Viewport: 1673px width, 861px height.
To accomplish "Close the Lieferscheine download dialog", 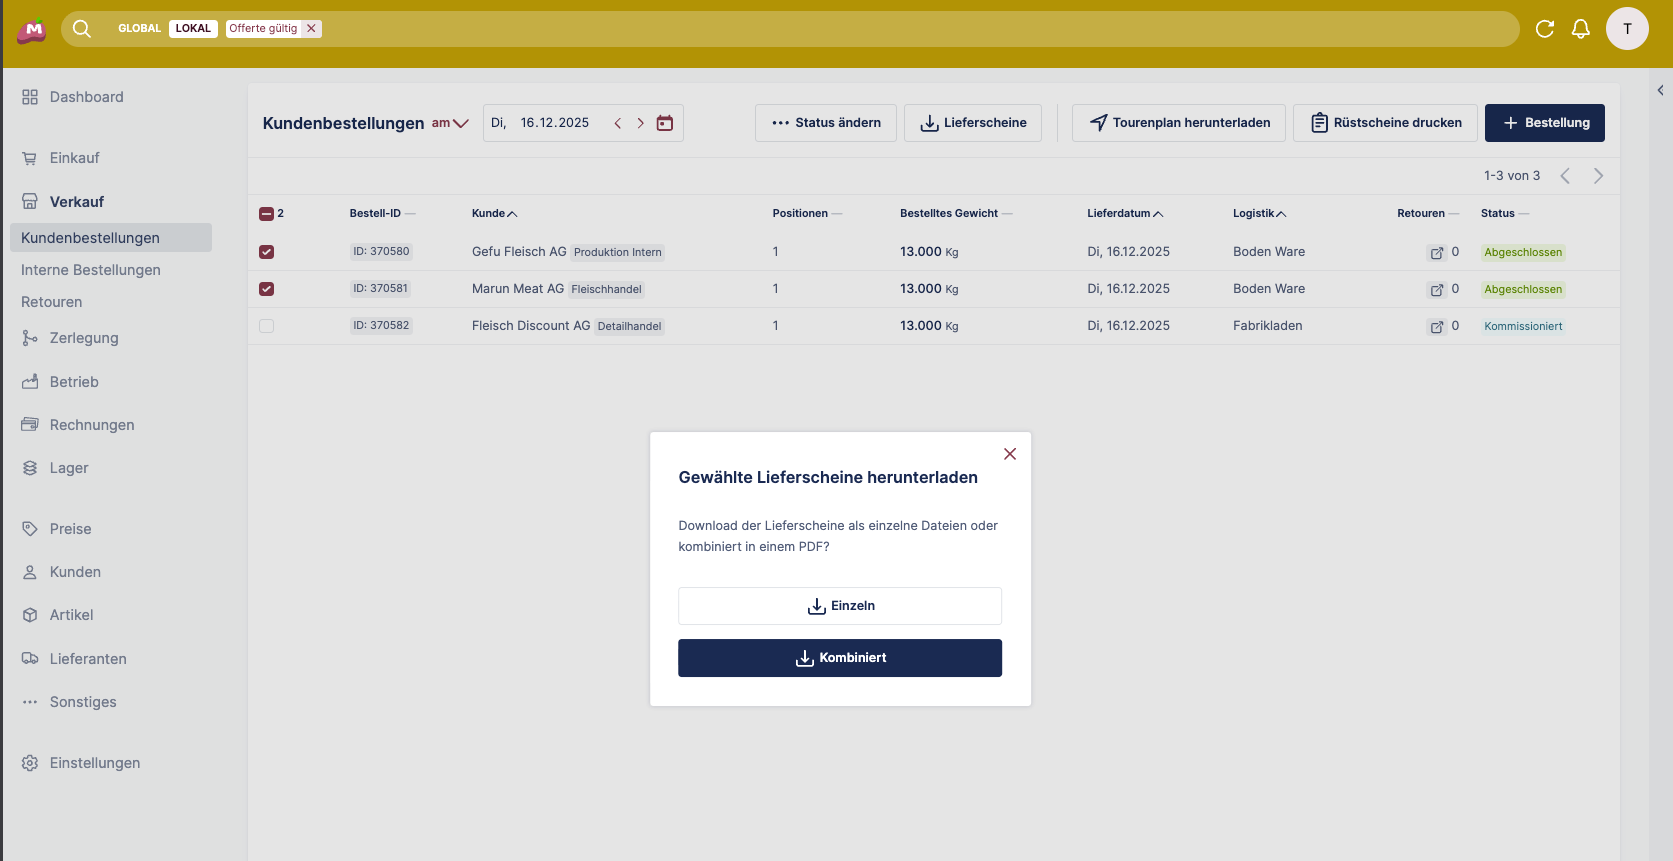I will (x=1010, y=454).
